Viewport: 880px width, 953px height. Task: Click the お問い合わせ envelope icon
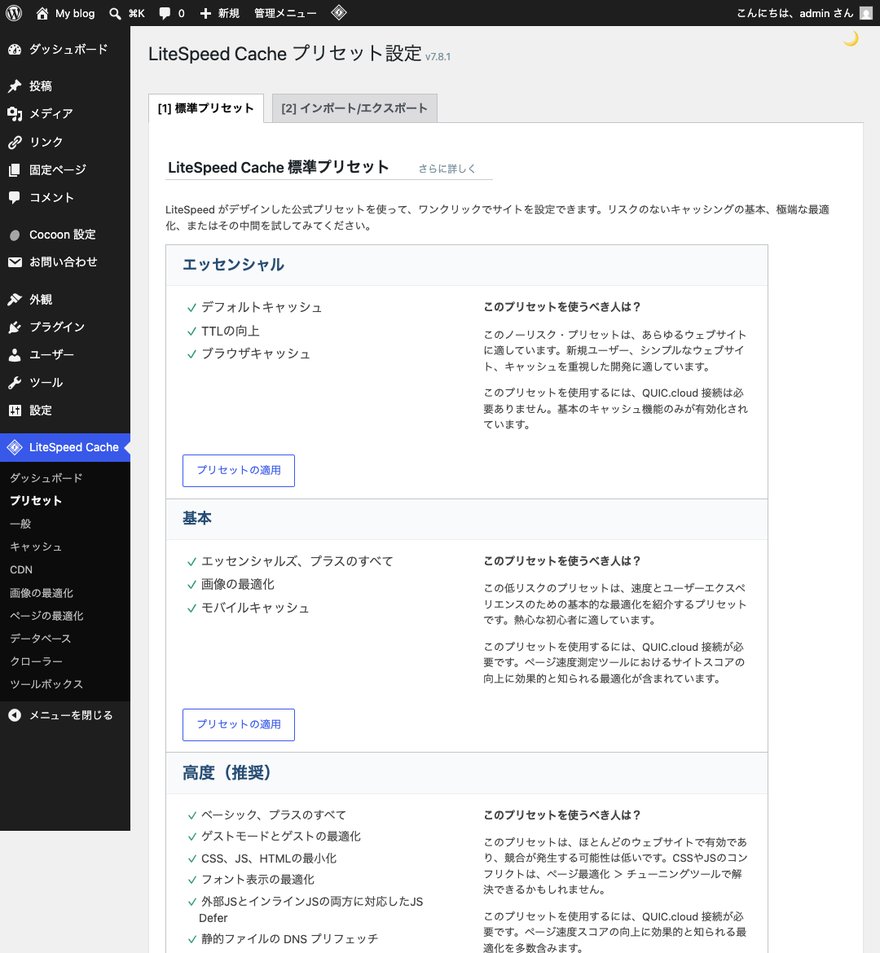(x=15, y=262)
